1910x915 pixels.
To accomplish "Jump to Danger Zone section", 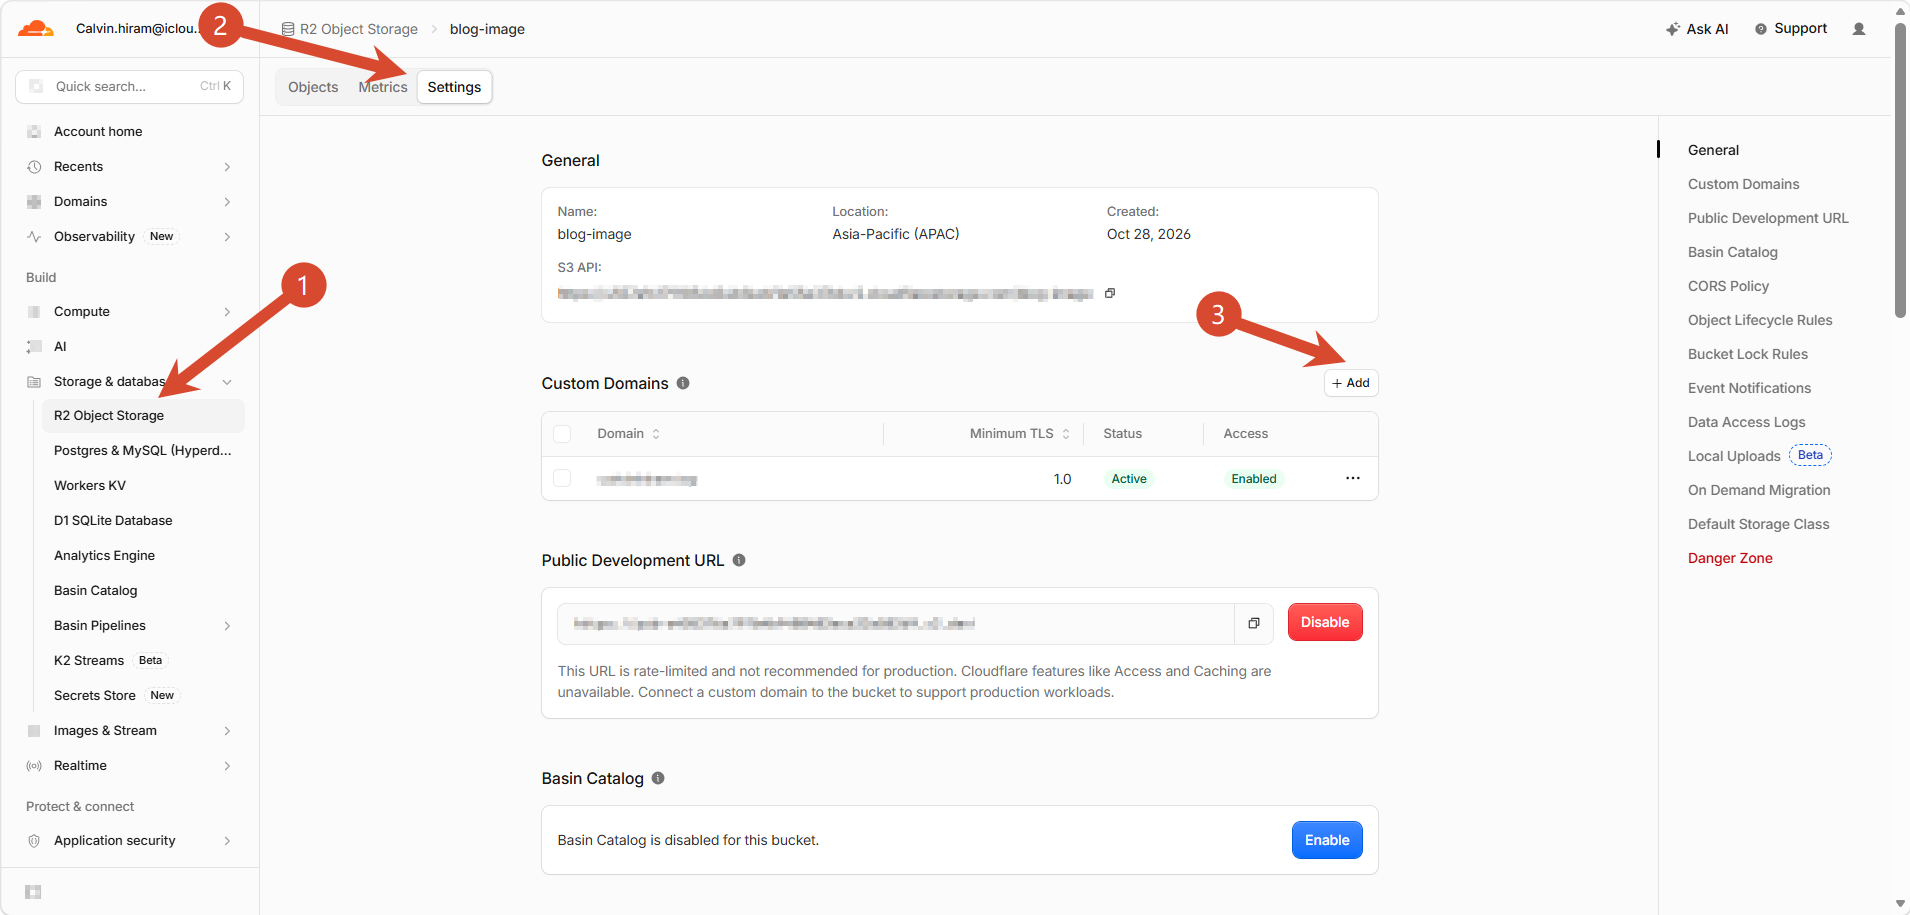I will [x=1730, y=558].
